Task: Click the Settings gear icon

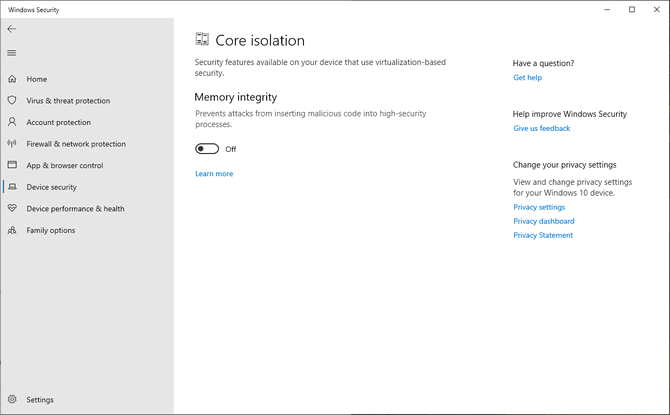Action: 12,400
